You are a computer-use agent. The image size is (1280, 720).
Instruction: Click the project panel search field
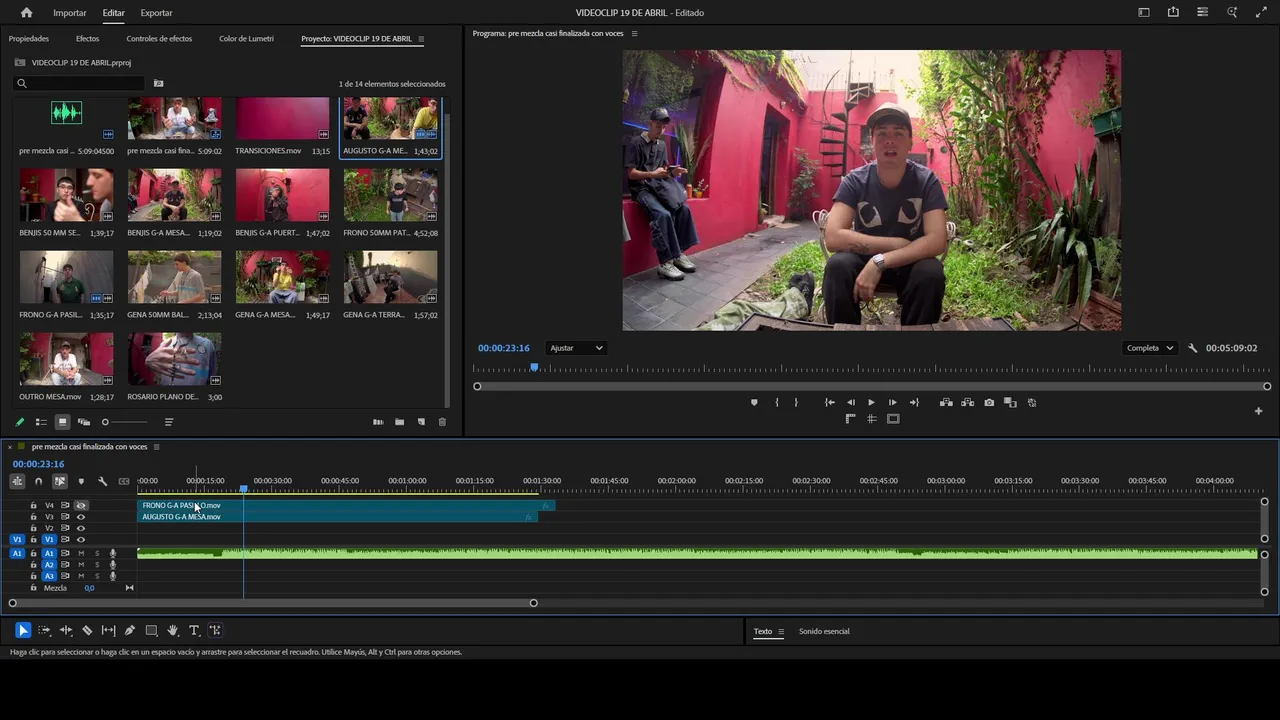click(80, 84)
